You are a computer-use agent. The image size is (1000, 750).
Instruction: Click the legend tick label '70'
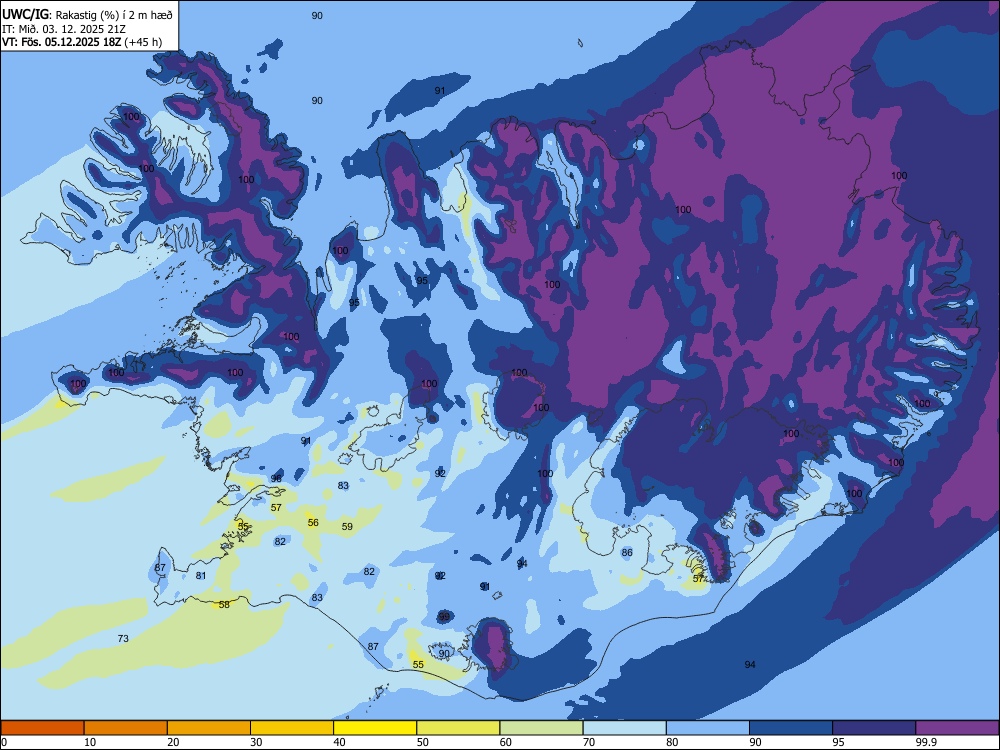point(589,742)
